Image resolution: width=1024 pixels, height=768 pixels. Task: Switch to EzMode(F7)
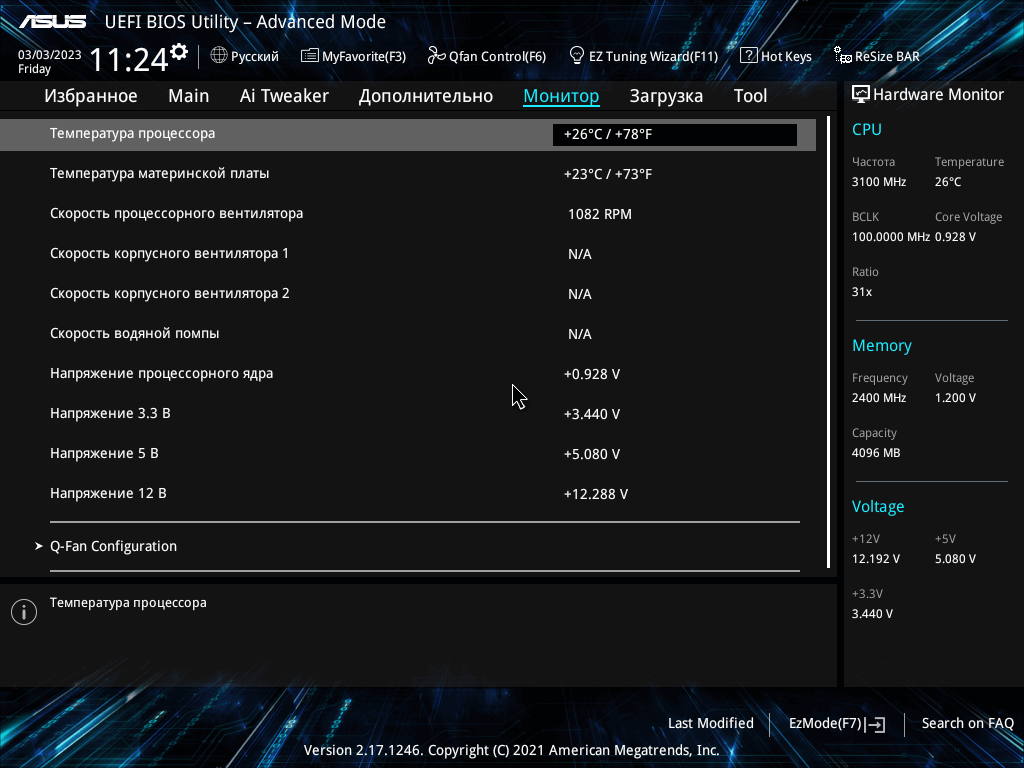[x=837, y=724]
